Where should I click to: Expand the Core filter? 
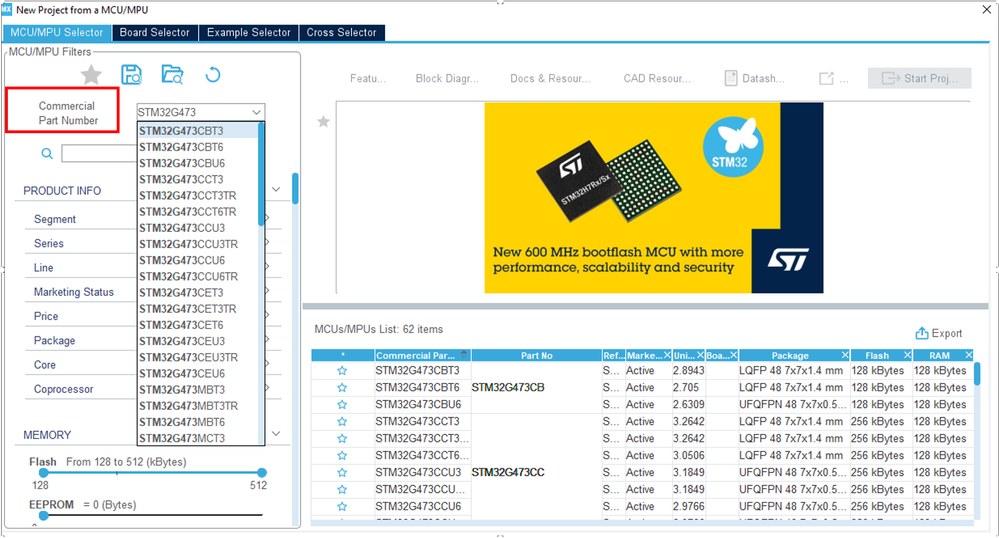coord(45,365)
